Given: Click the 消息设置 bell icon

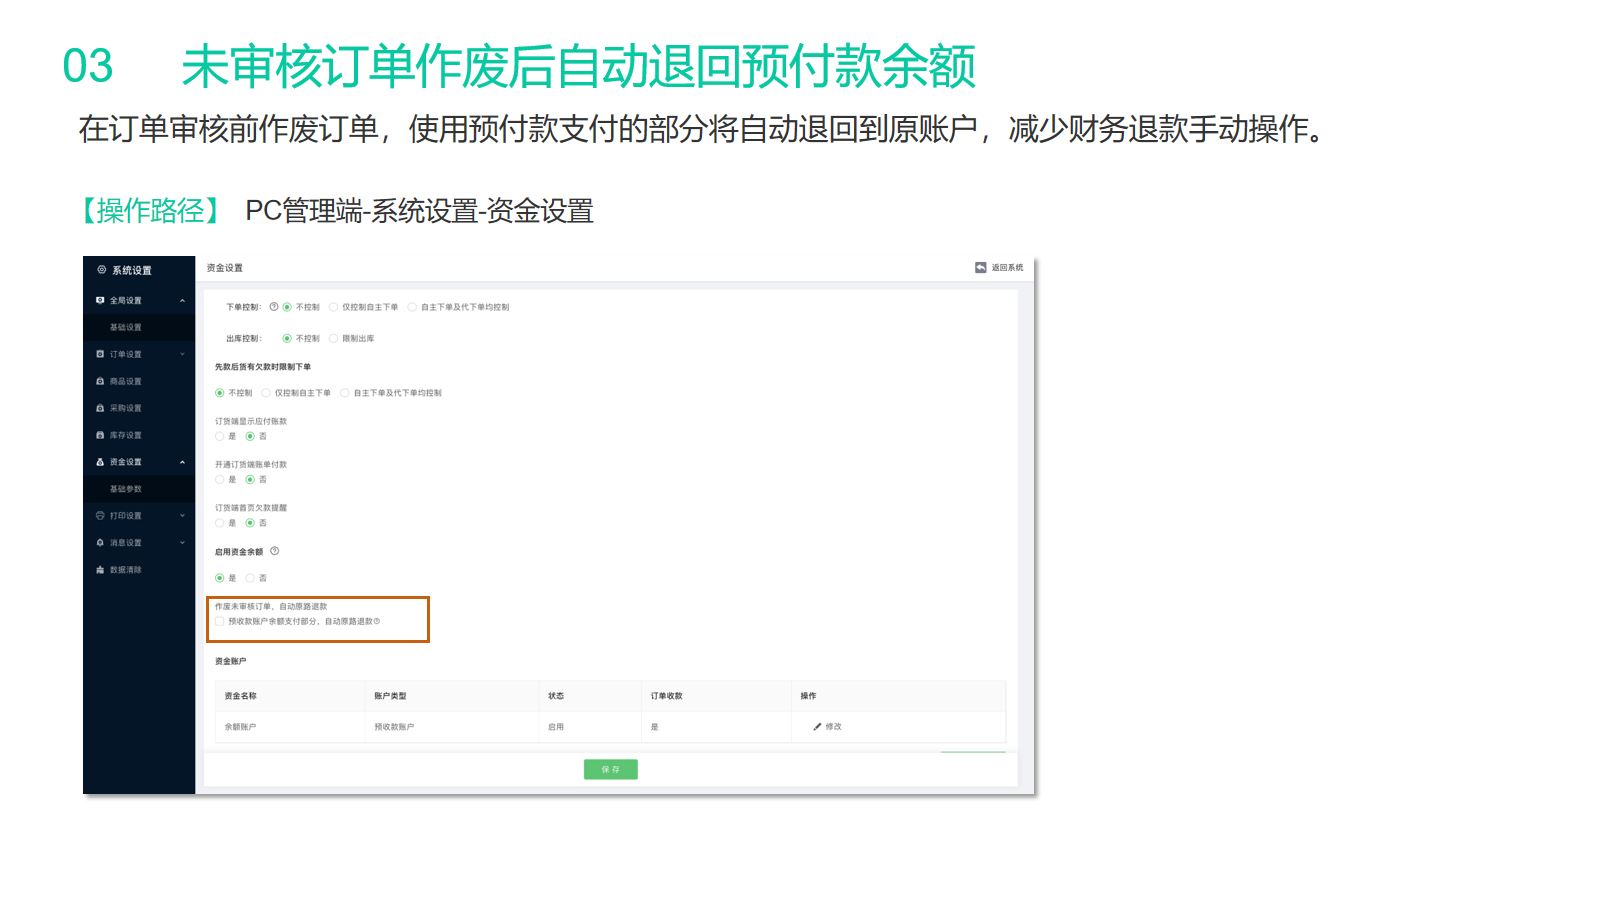Looking at the screenshot, I should click(100, 543).
